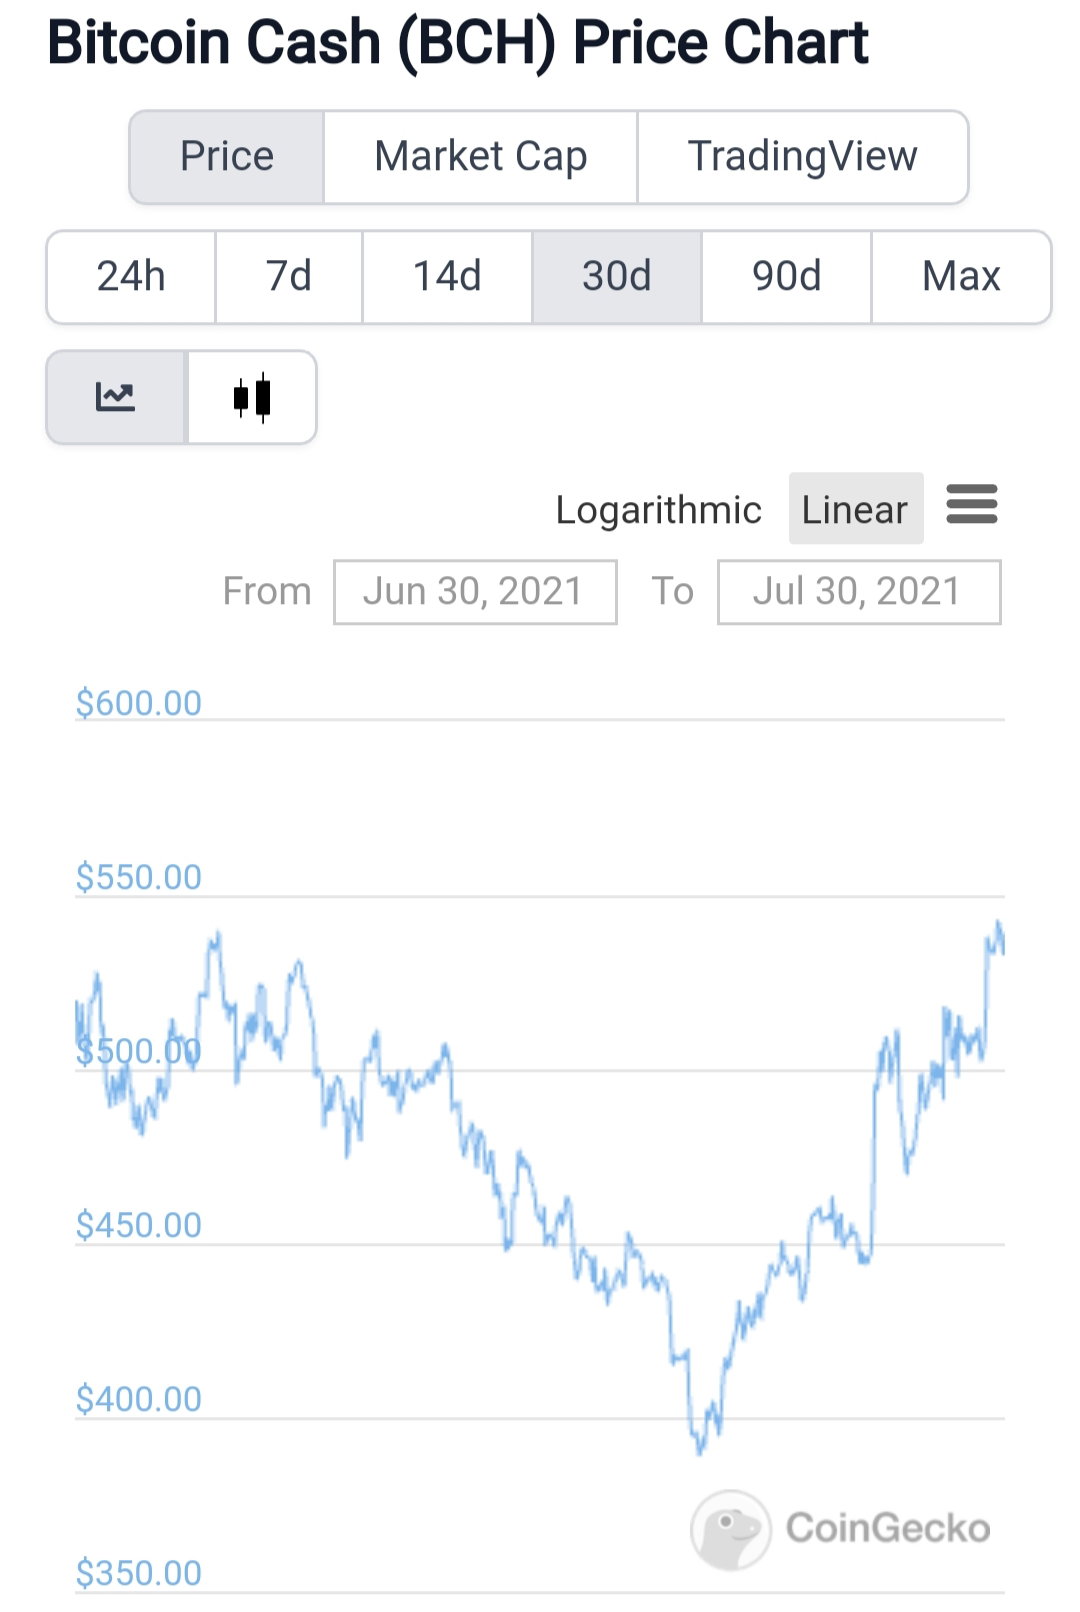Select the Price tab
The height and width of the screenshot is (1612, 1080).
pos(227,157)
